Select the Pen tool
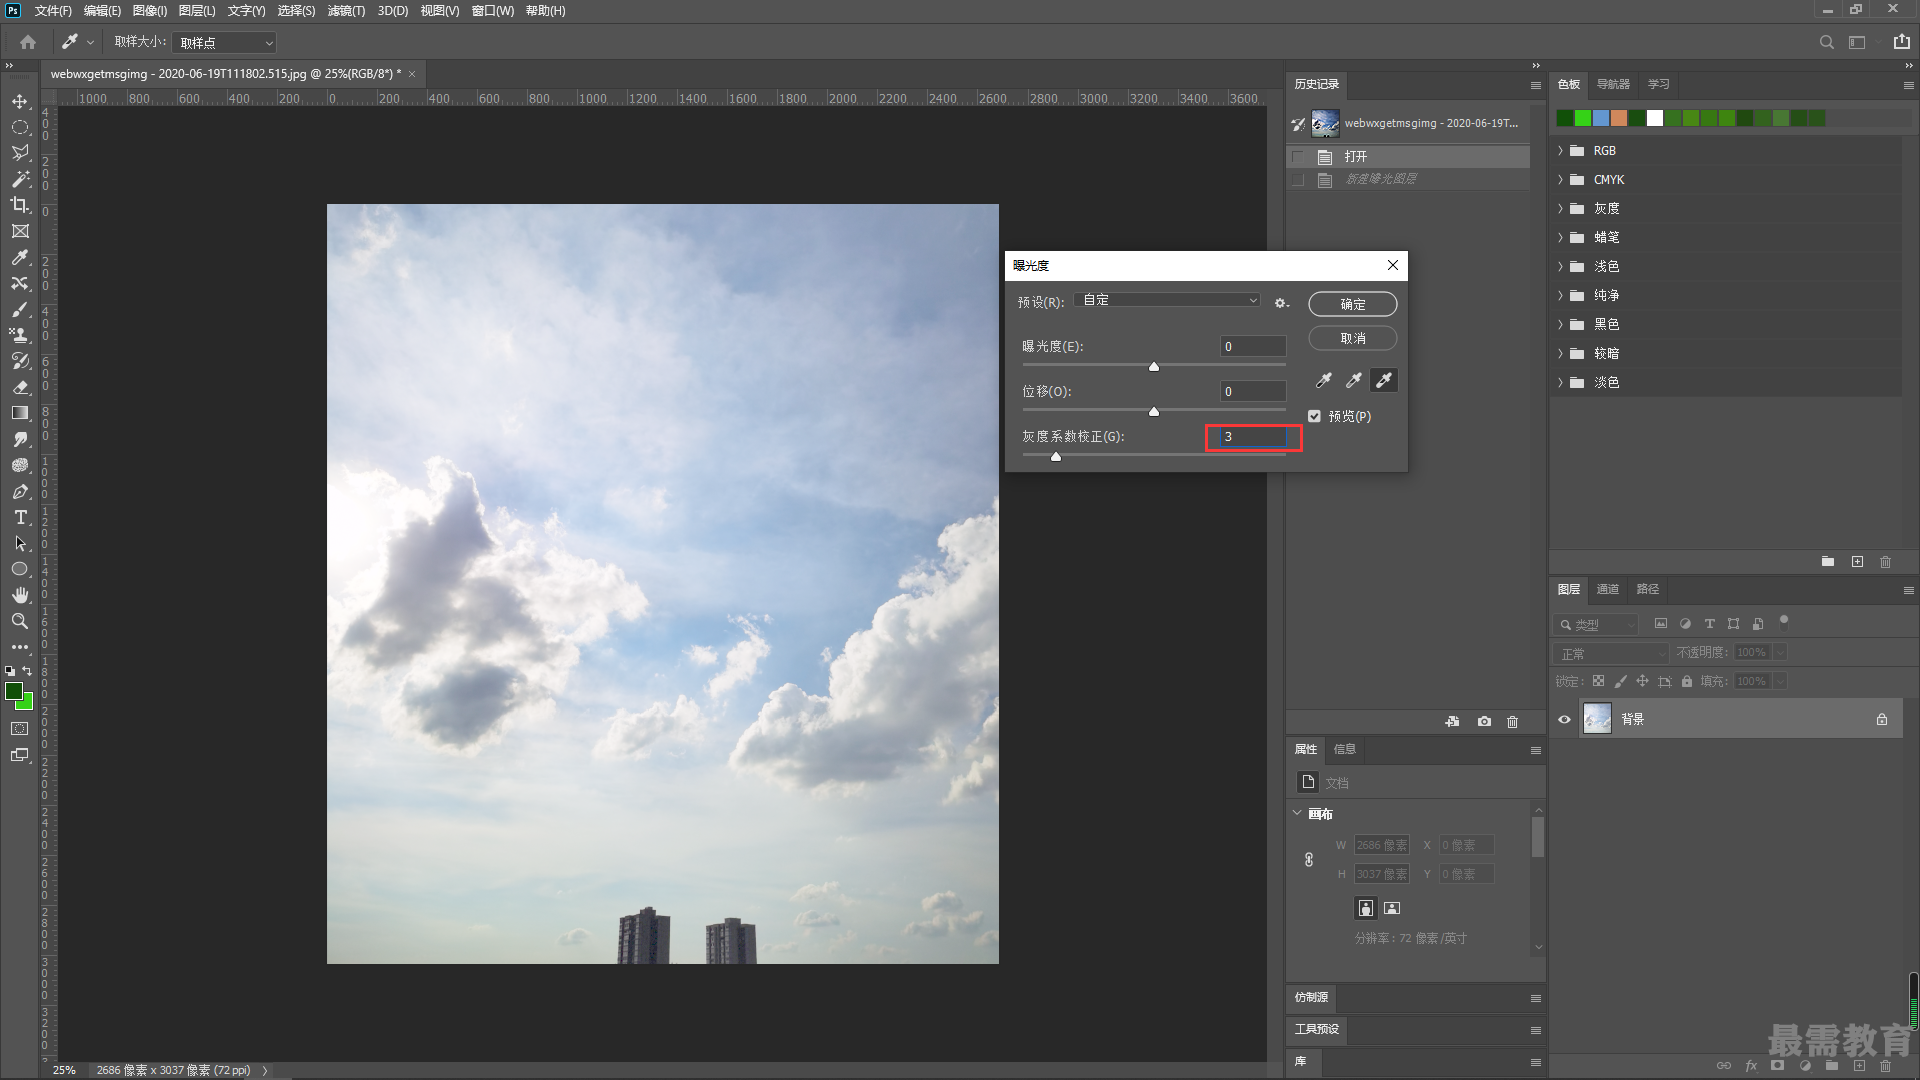 pyautogui.click(x=20, y=491)
